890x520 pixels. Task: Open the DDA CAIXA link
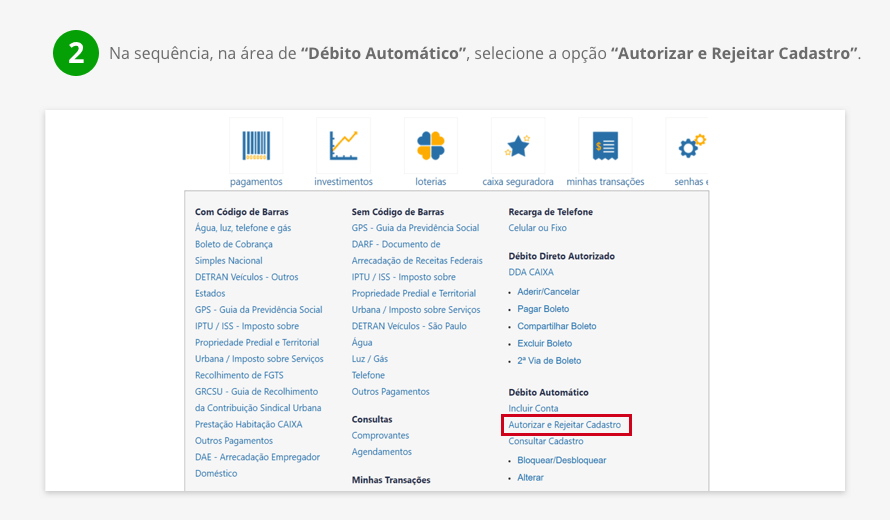[x=531, y=272]
